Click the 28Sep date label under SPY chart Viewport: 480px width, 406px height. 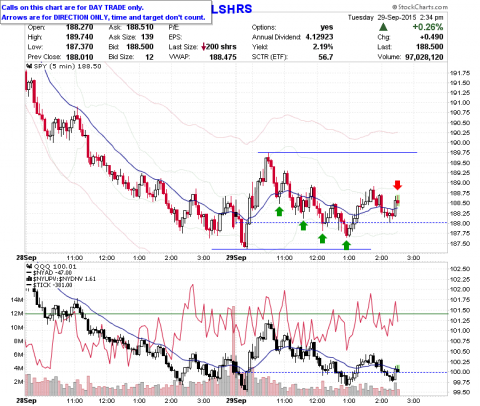[x=26, y=258]
